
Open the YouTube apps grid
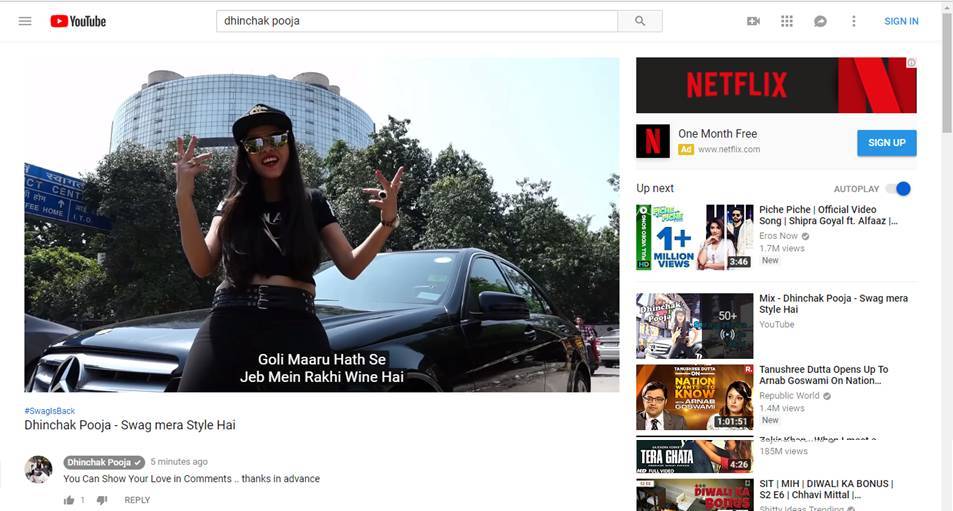786,21
